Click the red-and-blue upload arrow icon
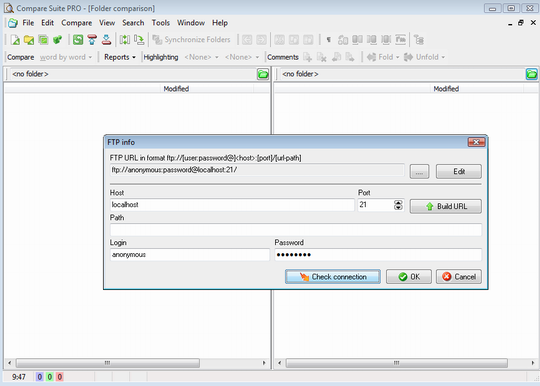This screenshot has width=540, height=386. [92, 40]
